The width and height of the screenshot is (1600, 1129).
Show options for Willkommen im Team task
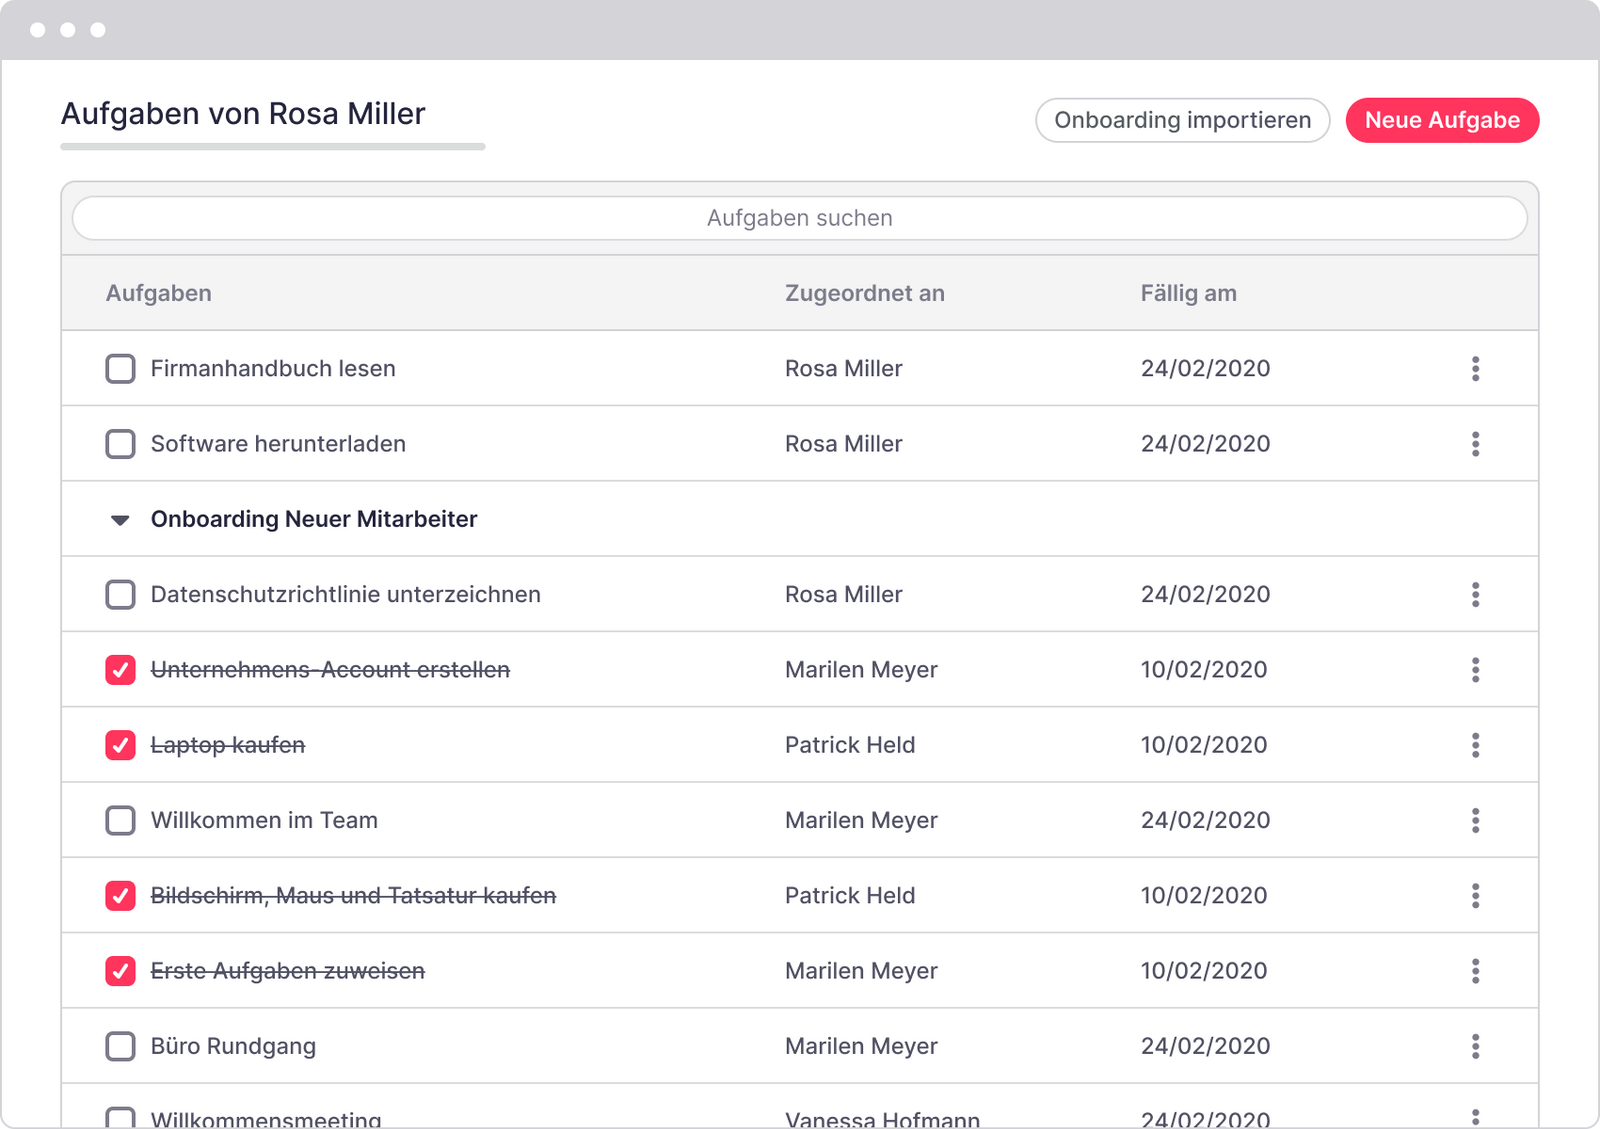1475,821
